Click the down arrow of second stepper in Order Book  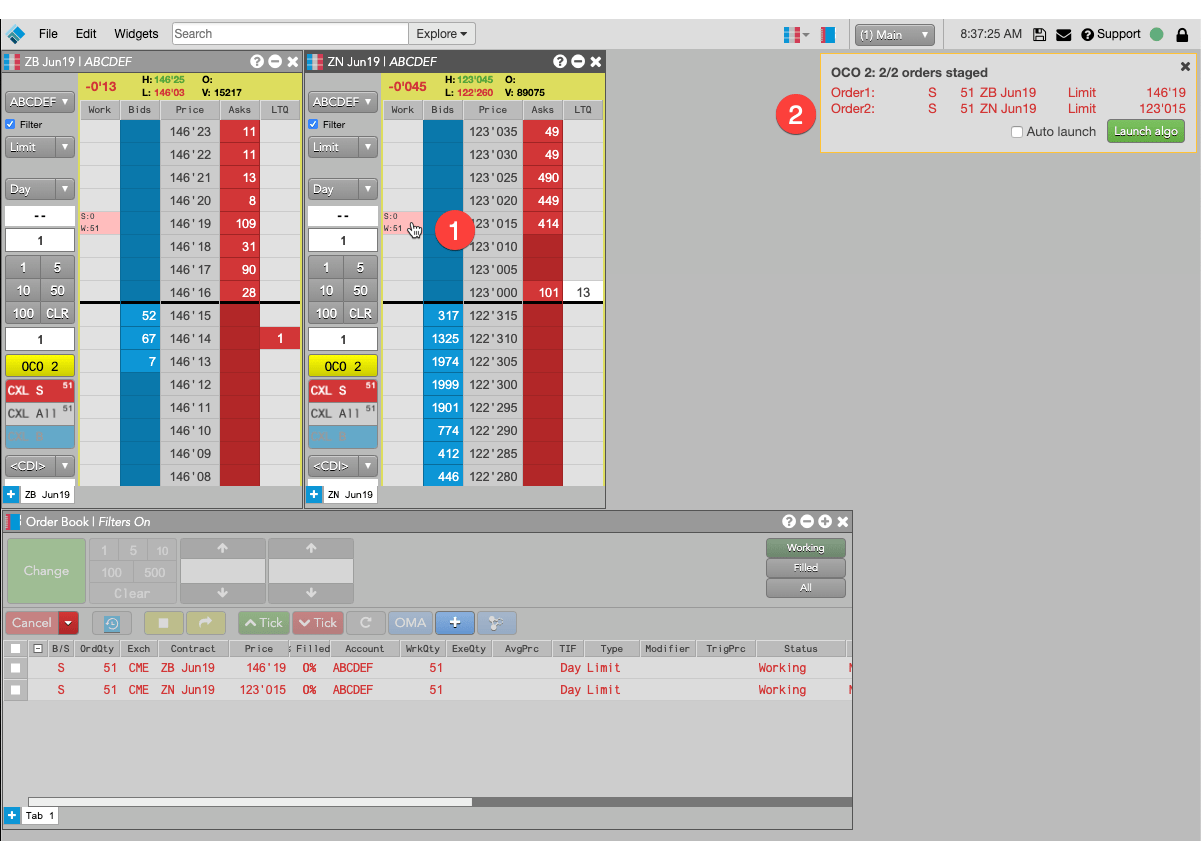click(x=311, y=593)
